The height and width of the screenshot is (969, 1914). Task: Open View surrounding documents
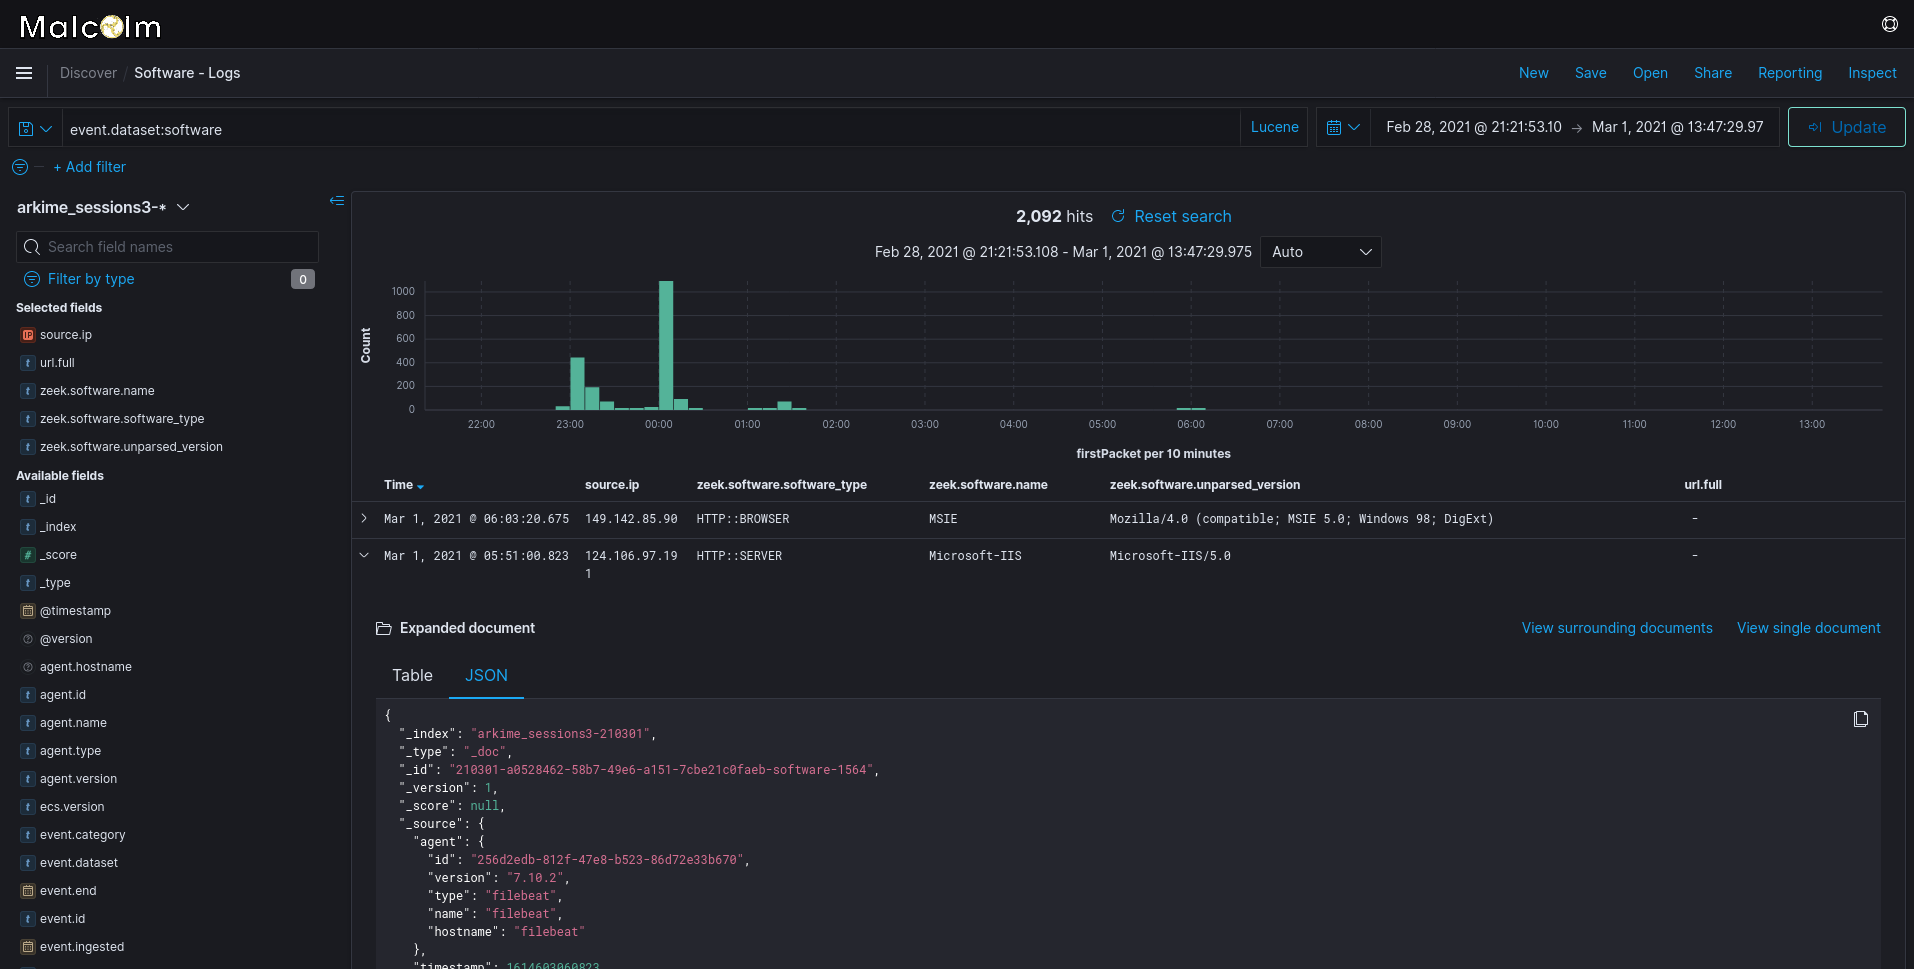(1616, 628)
